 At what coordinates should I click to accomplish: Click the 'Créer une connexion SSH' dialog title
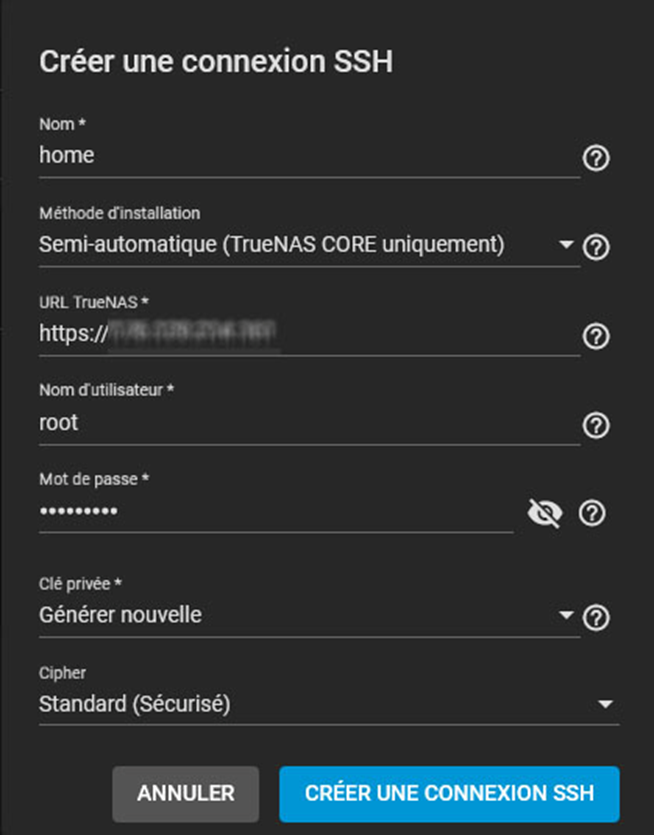[216, 62]
